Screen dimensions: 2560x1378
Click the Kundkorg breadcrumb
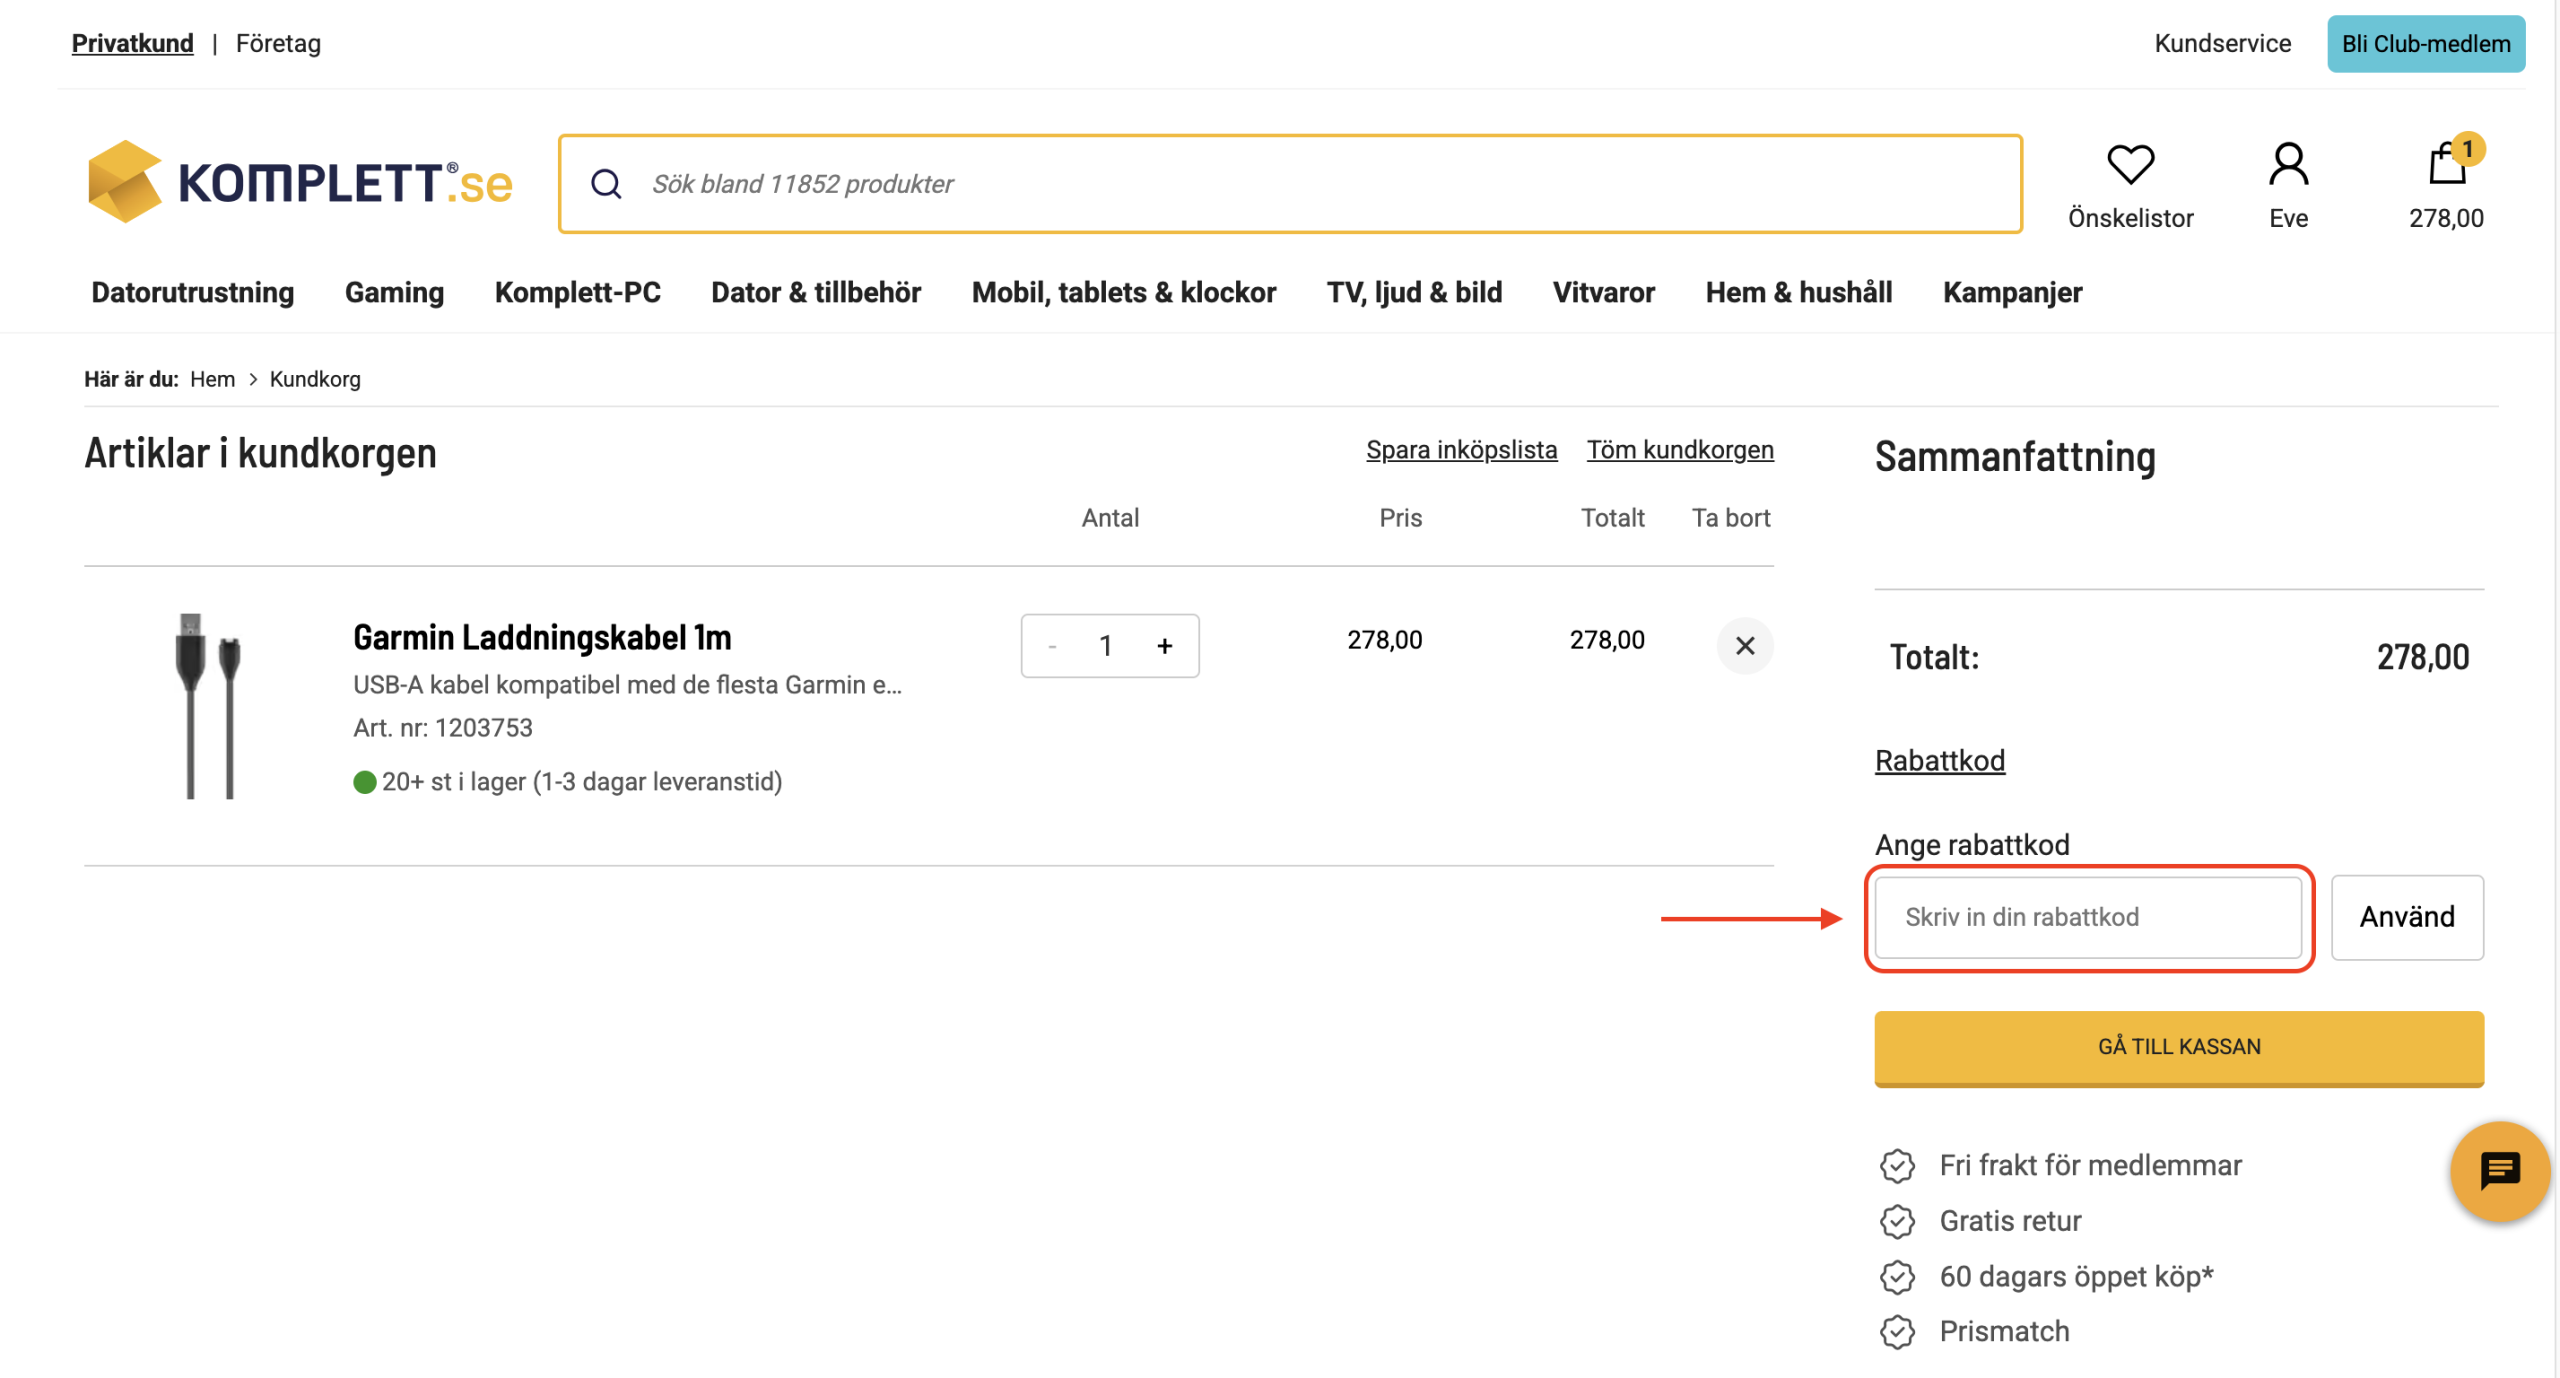pyautogui.click(x=315, y=379)
